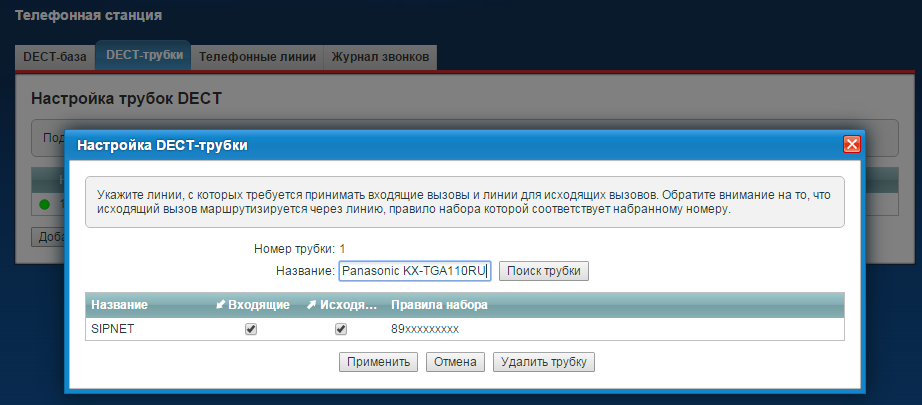Click the Применить button
This screenshot has height=405, width=922.
point(378,362)
